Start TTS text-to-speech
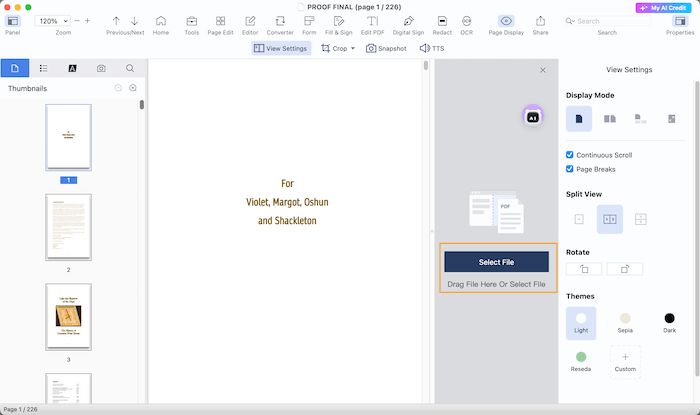This screenshot has width=700, height=415. tap(432, 48)
